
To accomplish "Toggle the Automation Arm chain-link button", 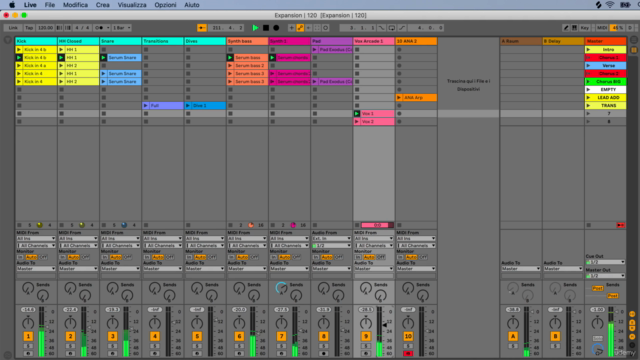I will pos(300,28).
